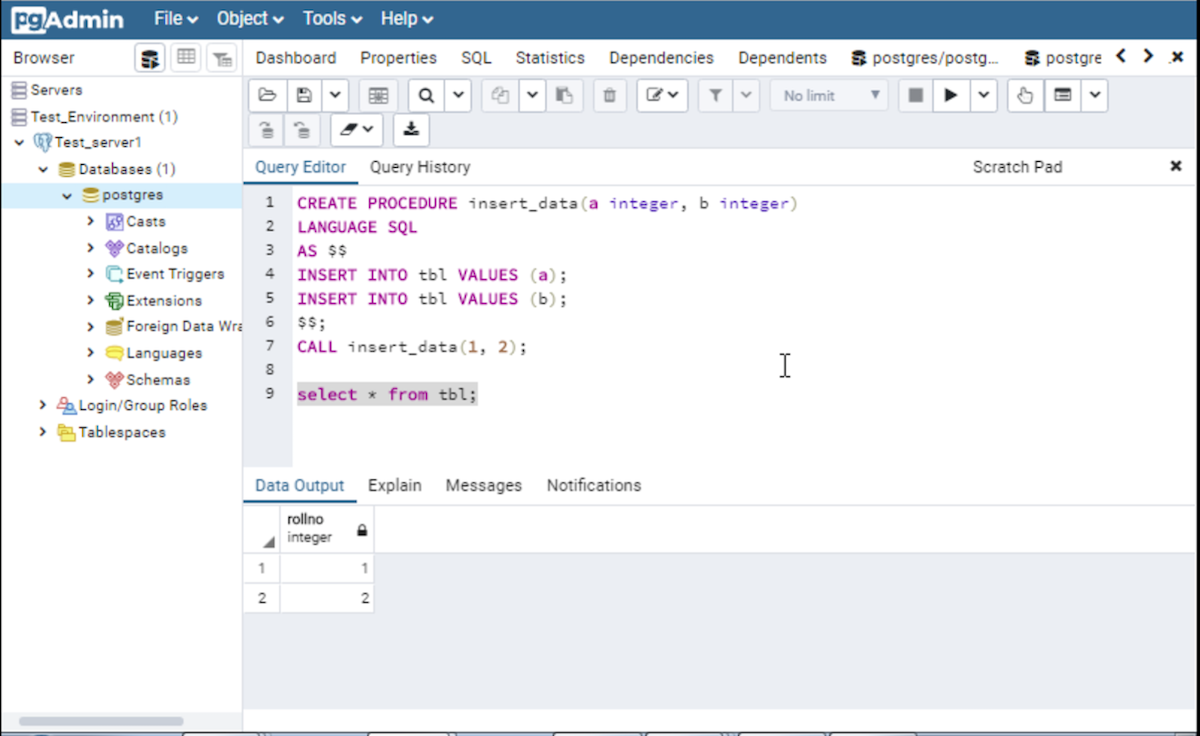The height and width of the screenshot is (736, 1200).
Task: Click the Delete trash icon
Action: [609, 96]
